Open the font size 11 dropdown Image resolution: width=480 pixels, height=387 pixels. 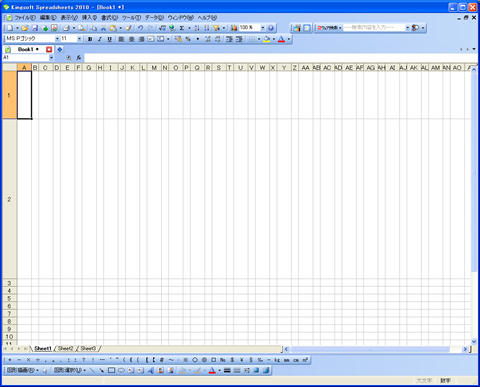pos(79,39)
